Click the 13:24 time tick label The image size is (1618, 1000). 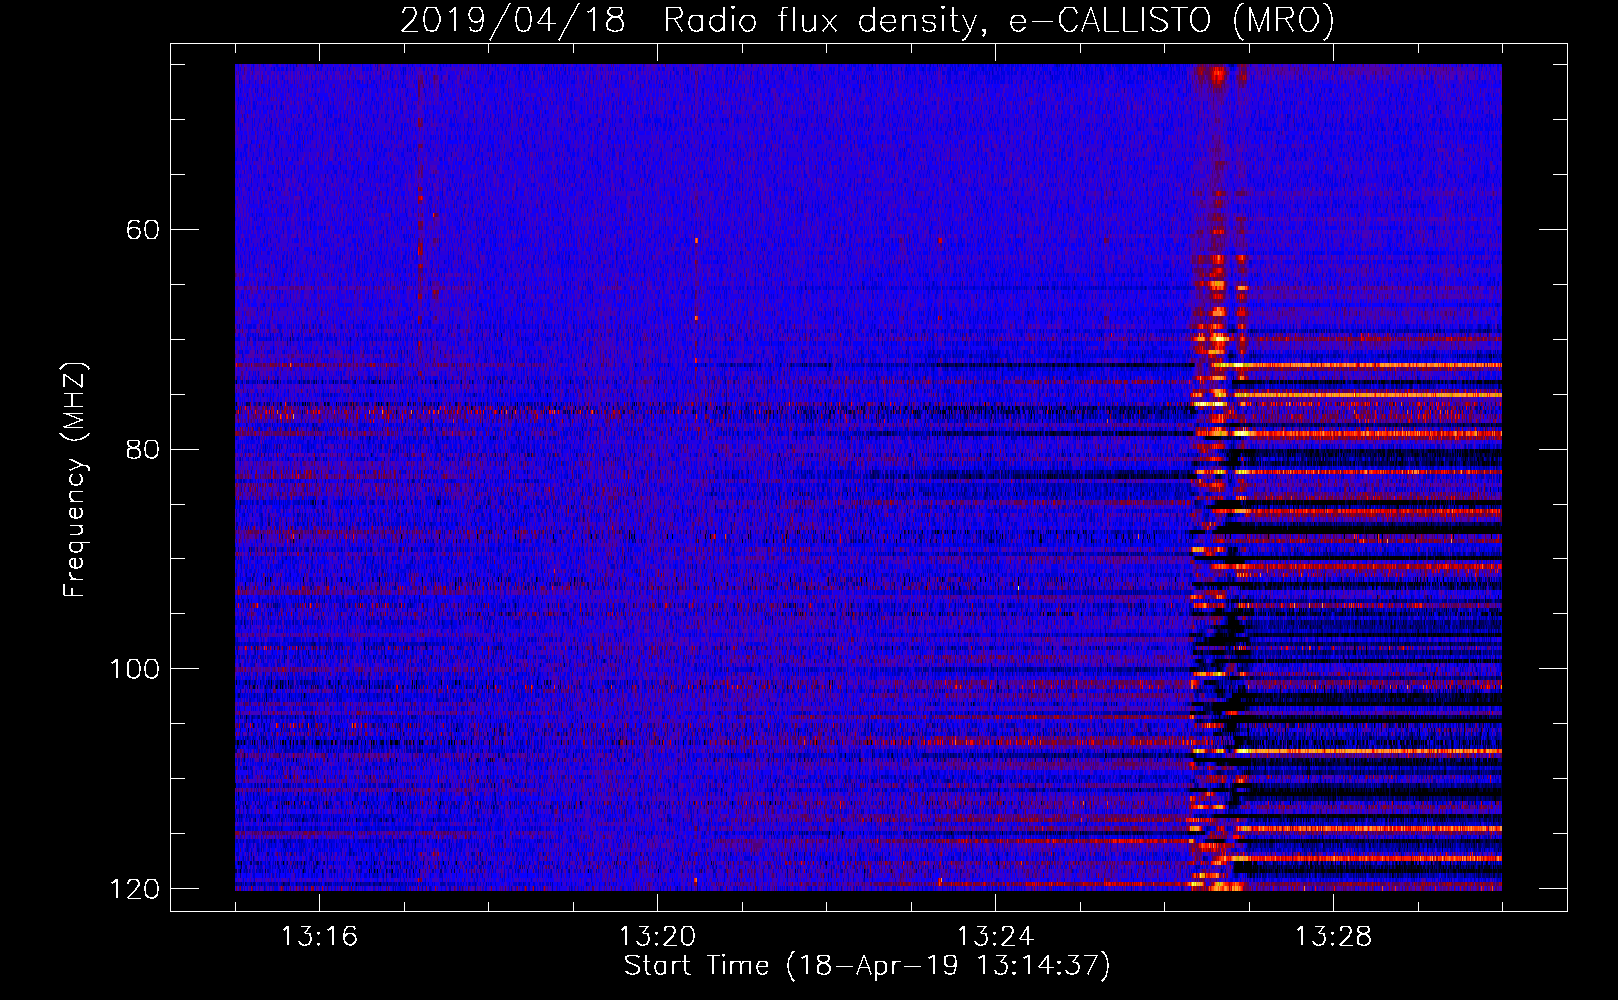point(995,937)
